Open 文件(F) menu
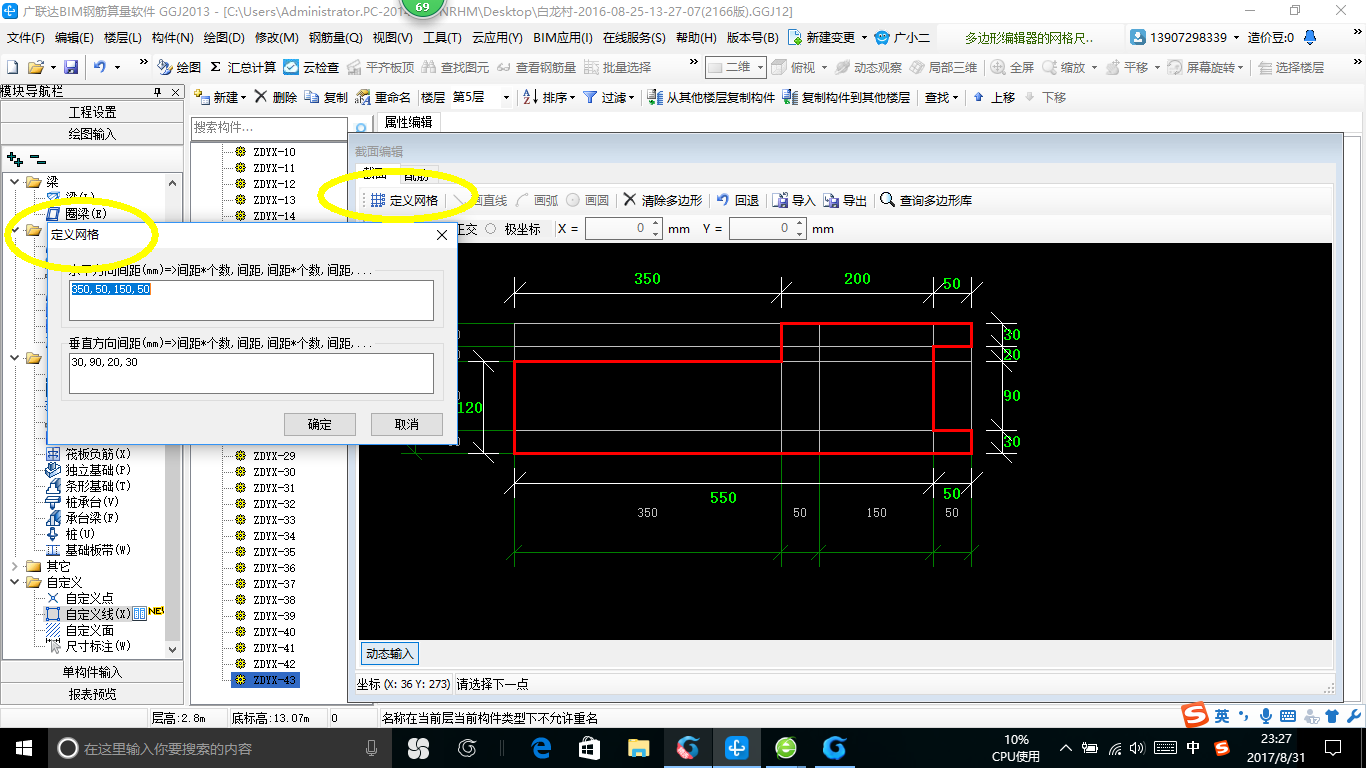This screenshot has width=1366, height=768. click(x=26, y=37)
